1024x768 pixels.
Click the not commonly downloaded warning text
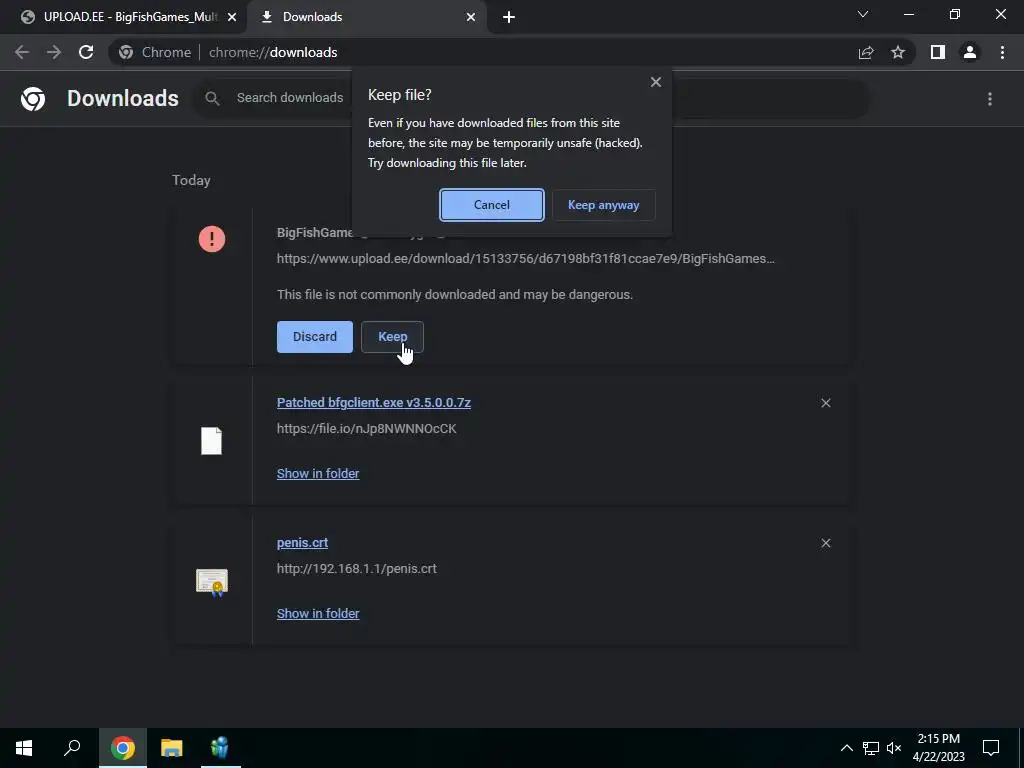455,295
